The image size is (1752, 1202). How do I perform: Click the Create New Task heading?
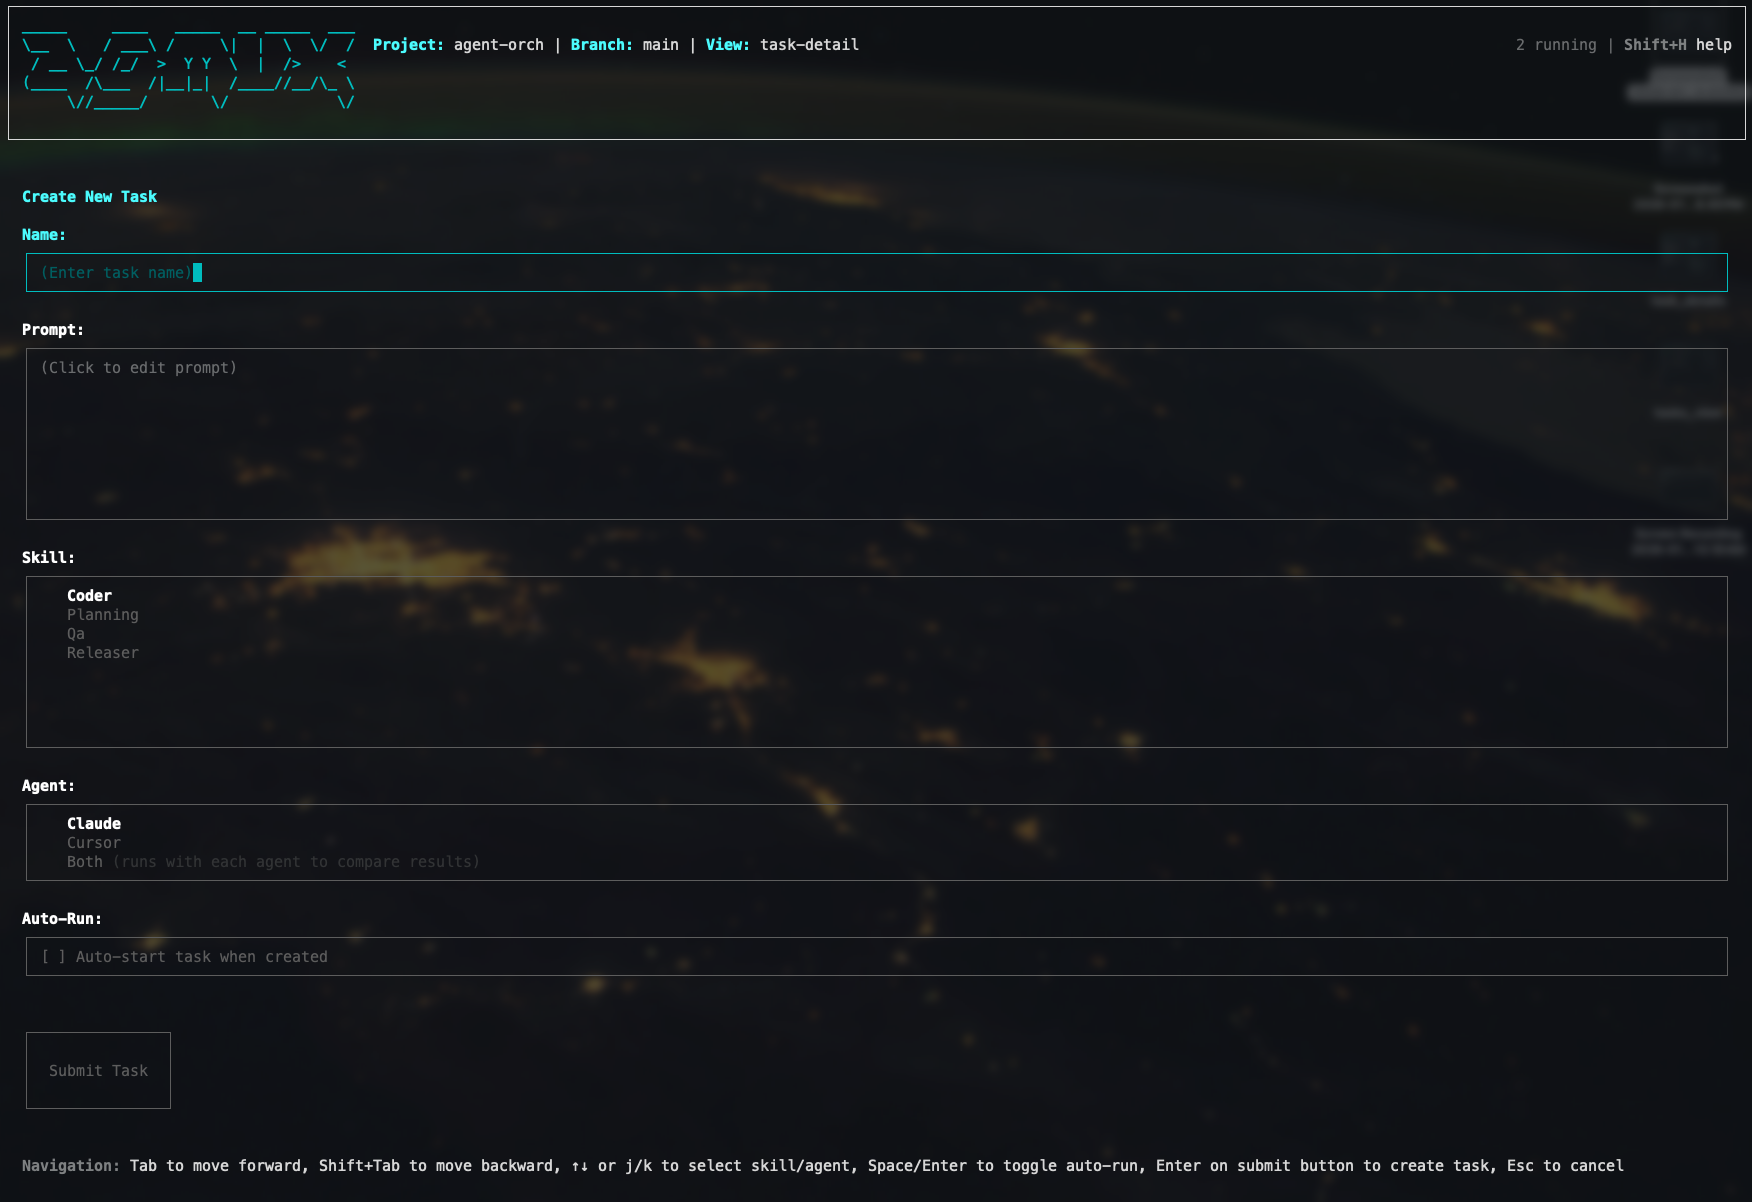coord(89,197)
